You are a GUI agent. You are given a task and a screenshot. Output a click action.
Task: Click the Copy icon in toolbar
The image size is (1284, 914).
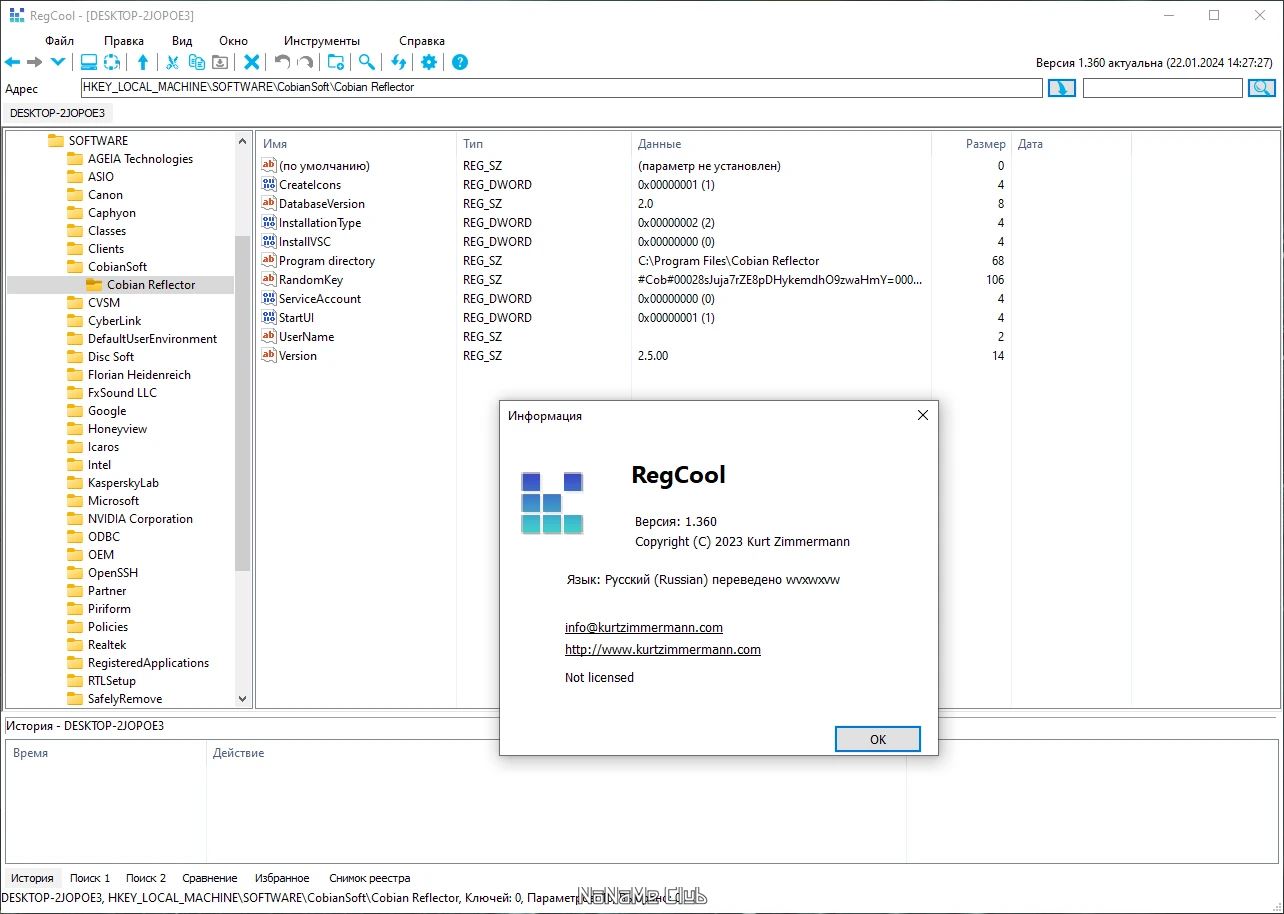197,62
